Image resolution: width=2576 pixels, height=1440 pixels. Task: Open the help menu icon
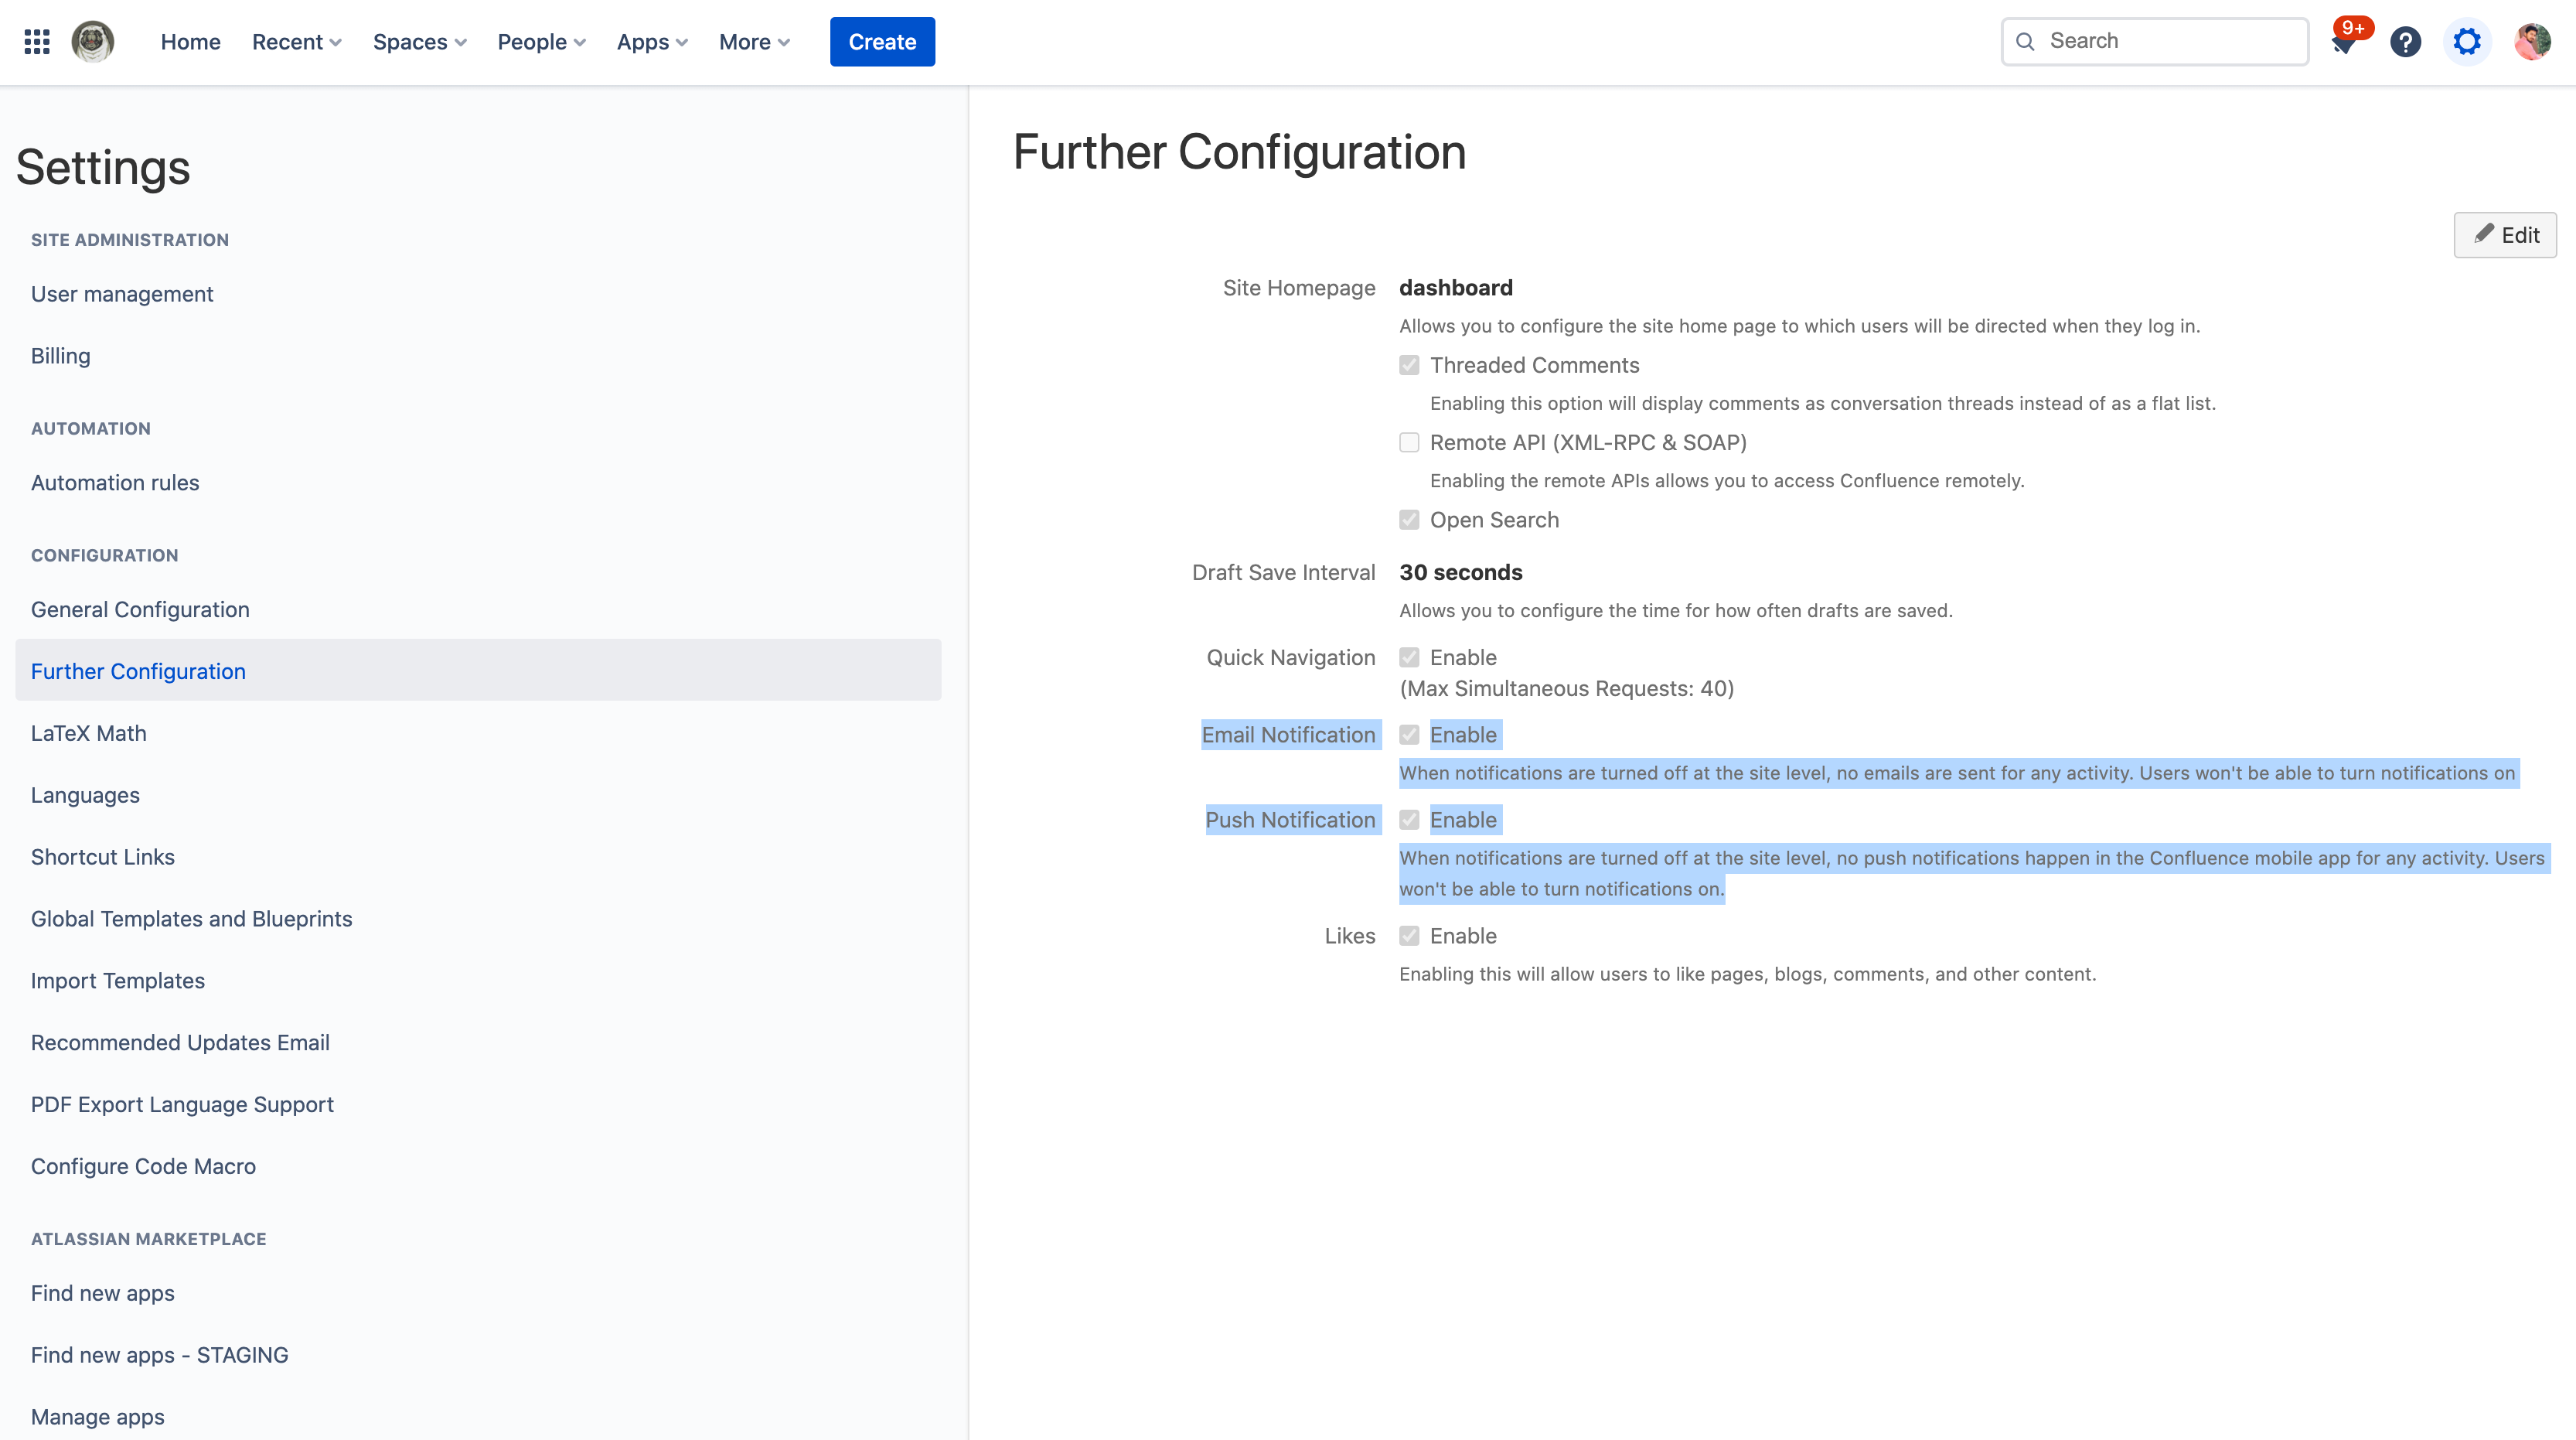tap(2406, 41)
